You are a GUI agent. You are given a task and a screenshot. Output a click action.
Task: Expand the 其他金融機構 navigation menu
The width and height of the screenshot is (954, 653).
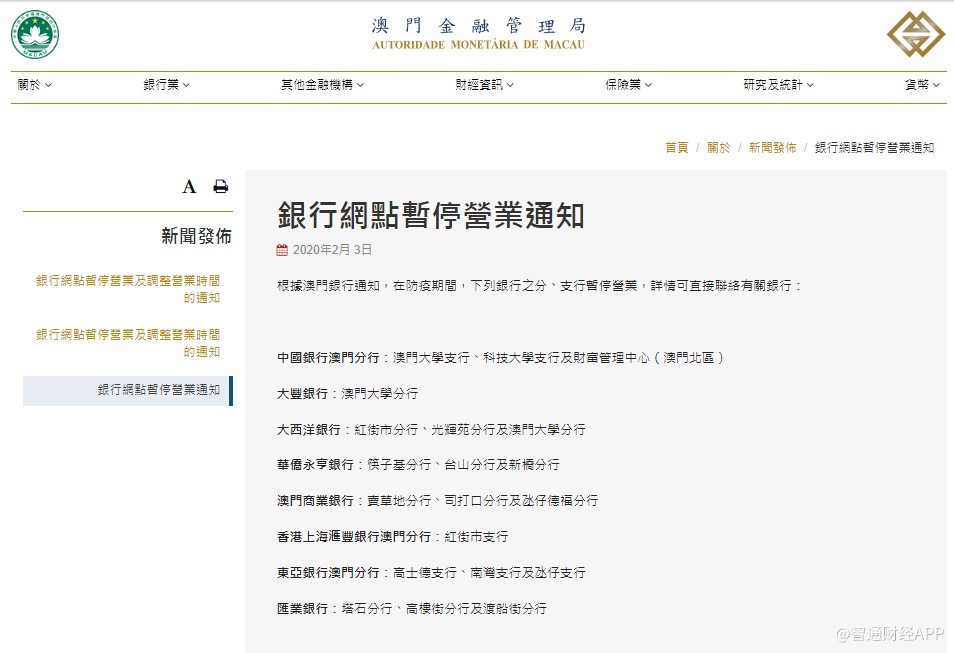click(x=322, y=85)
